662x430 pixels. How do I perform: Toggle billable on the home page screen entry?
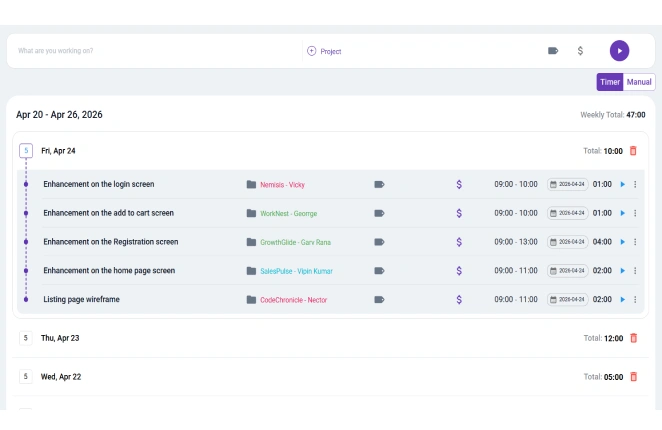click(x=459, y=271)
